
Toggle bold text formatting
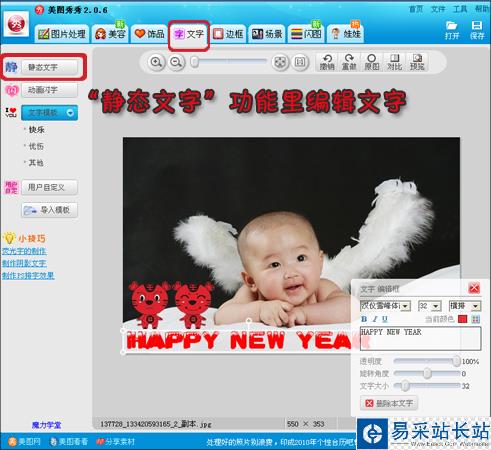364,319
